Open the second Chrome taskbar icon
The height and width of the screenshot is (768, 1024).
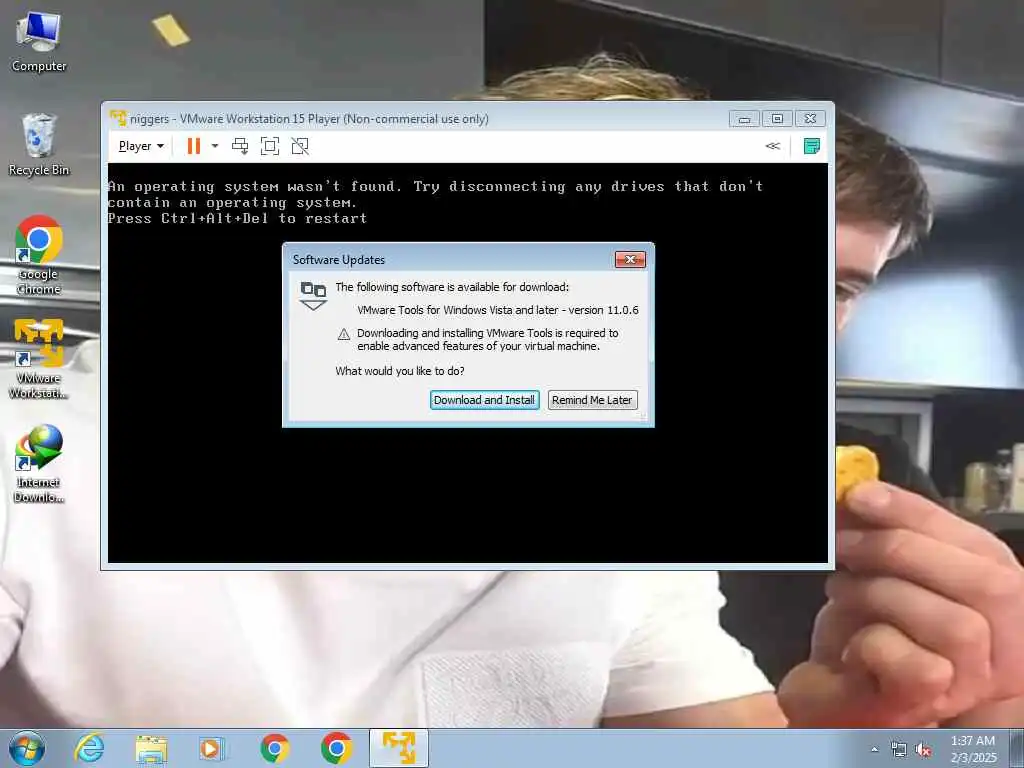click(x=336, y=748)
